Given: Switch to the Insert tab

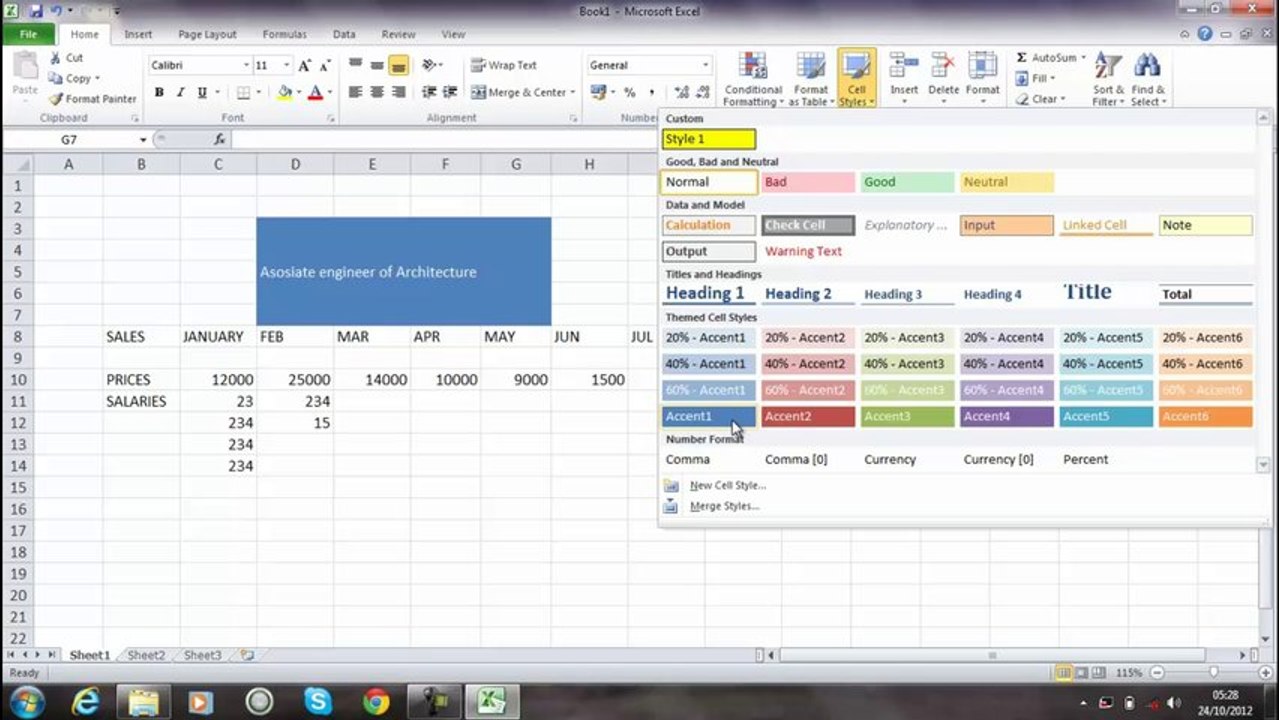Looking at the screenshot, I should [x=138, y=34].
